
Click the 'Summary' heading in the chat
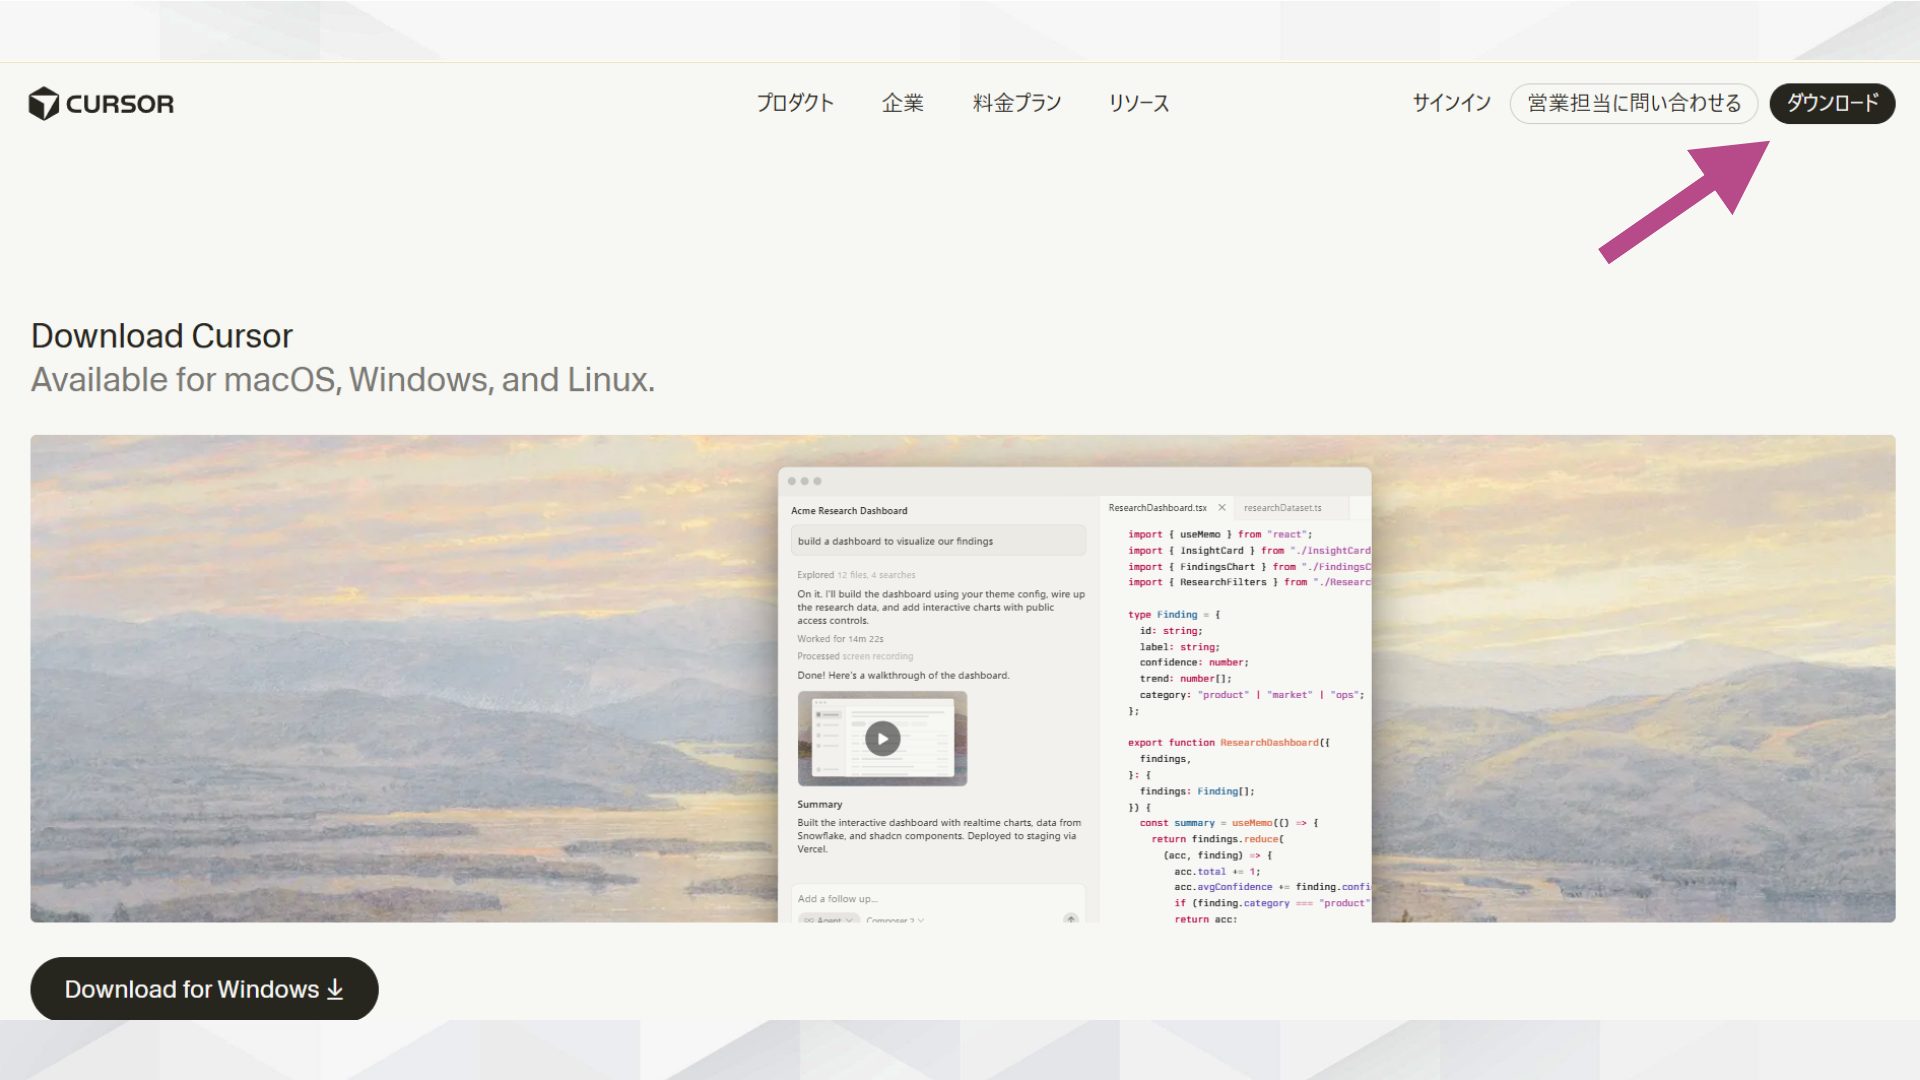819,805
